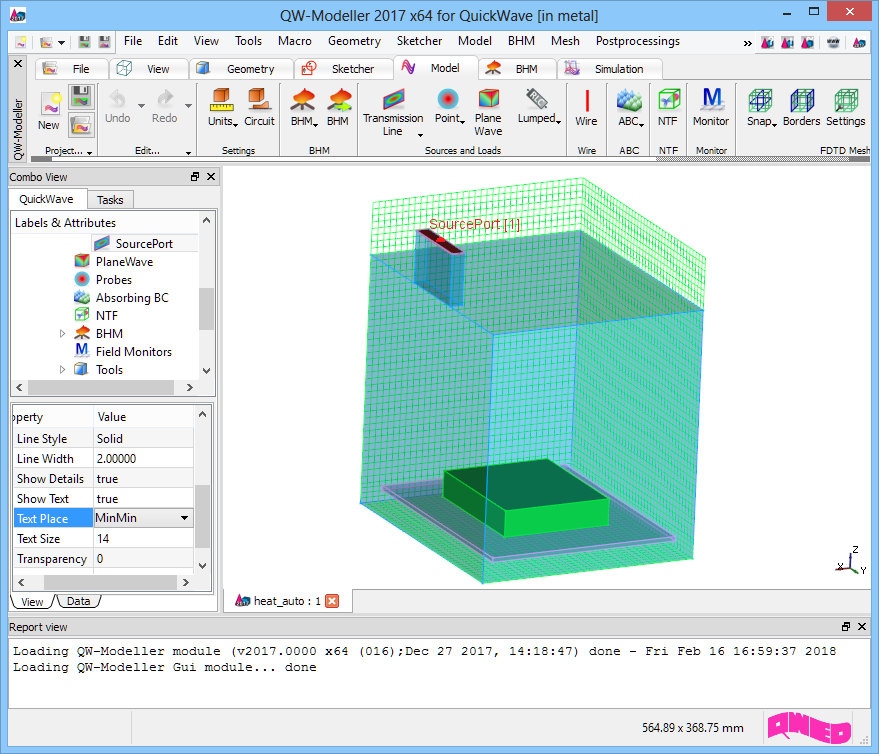Open FDTD mesh Settings icon

pos(845,102)
